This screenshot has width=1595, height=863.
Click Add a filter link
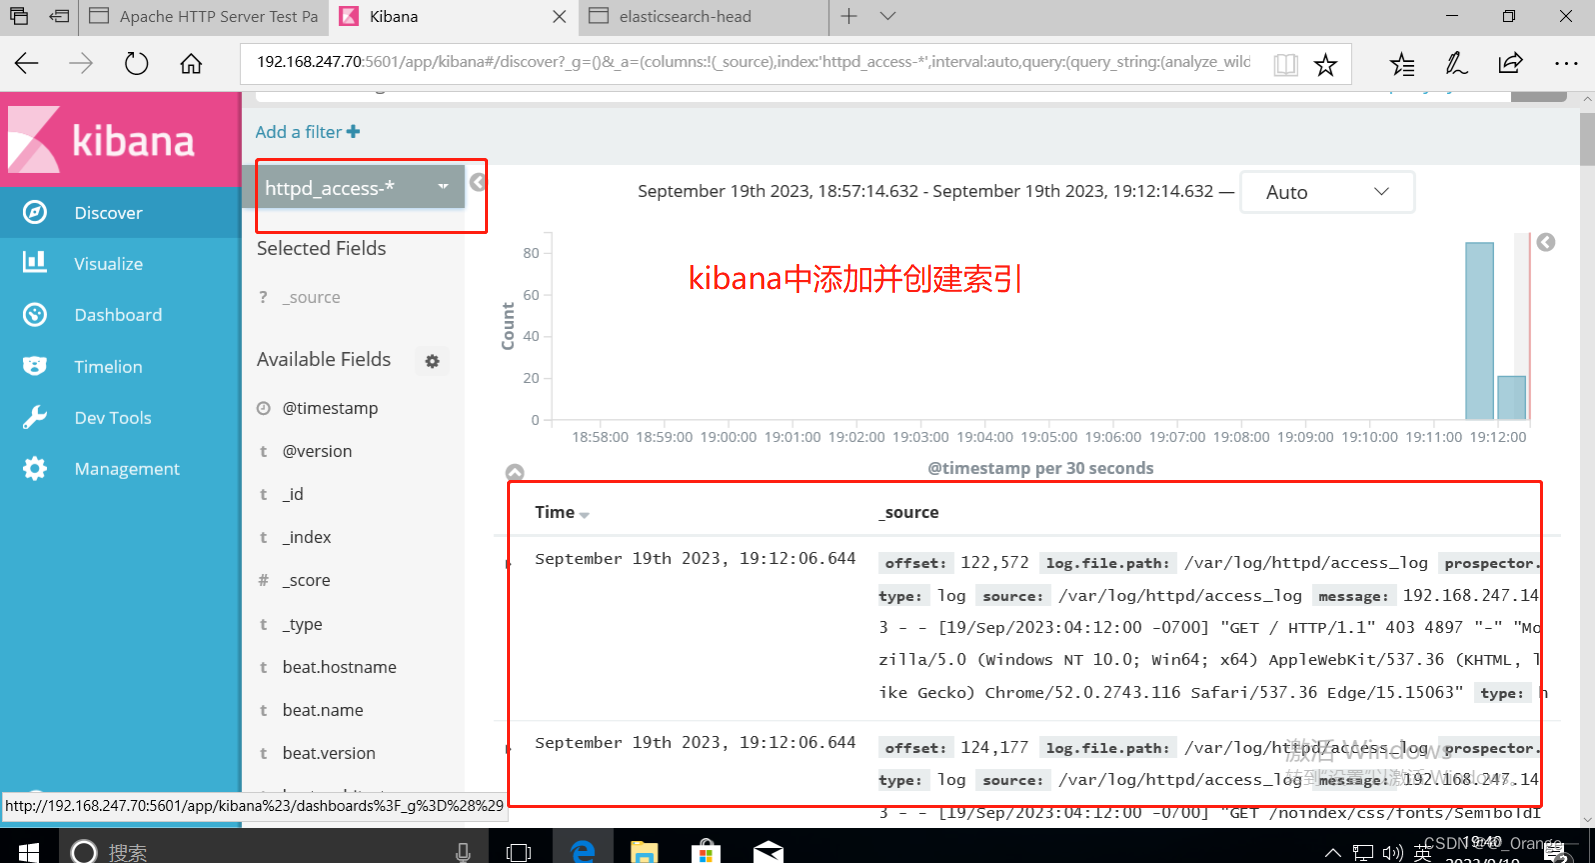click(x=307, y=132)
